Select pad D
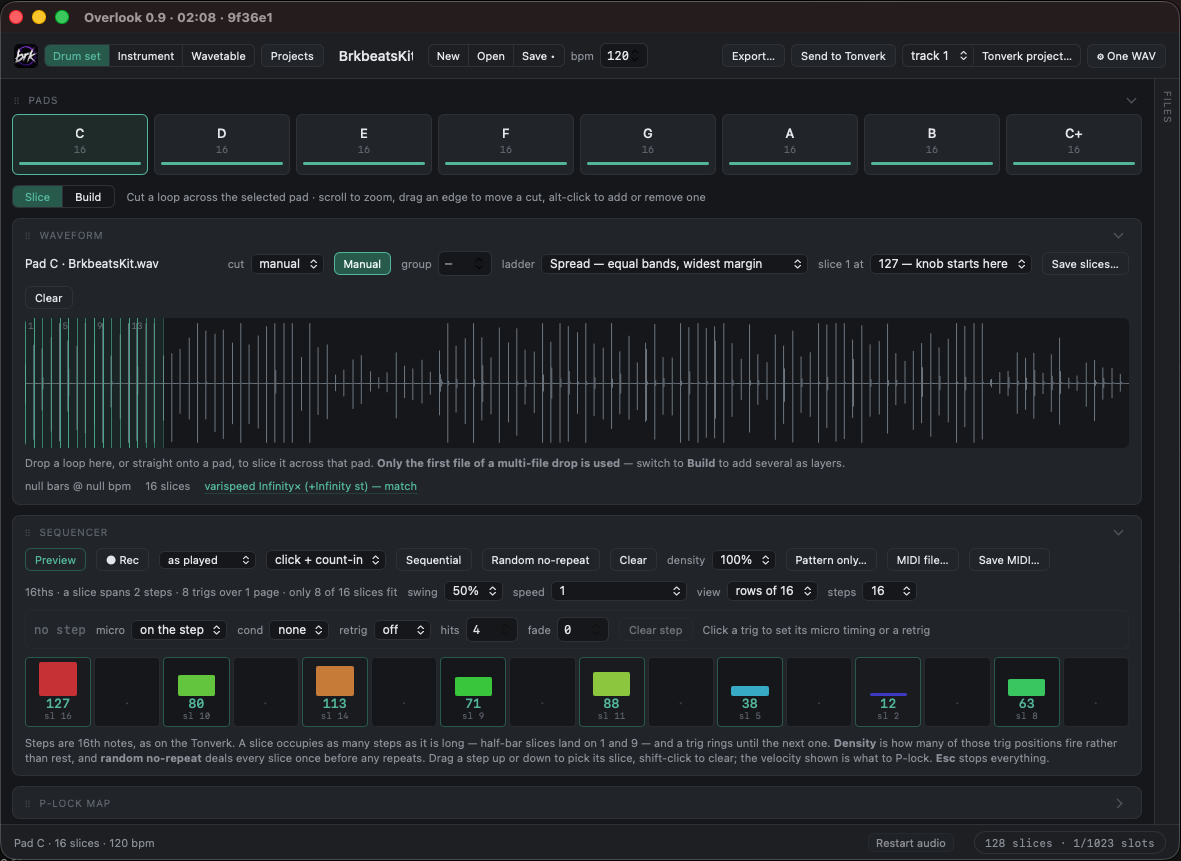The image size is (1181, 861). click(x=221, y=144)
